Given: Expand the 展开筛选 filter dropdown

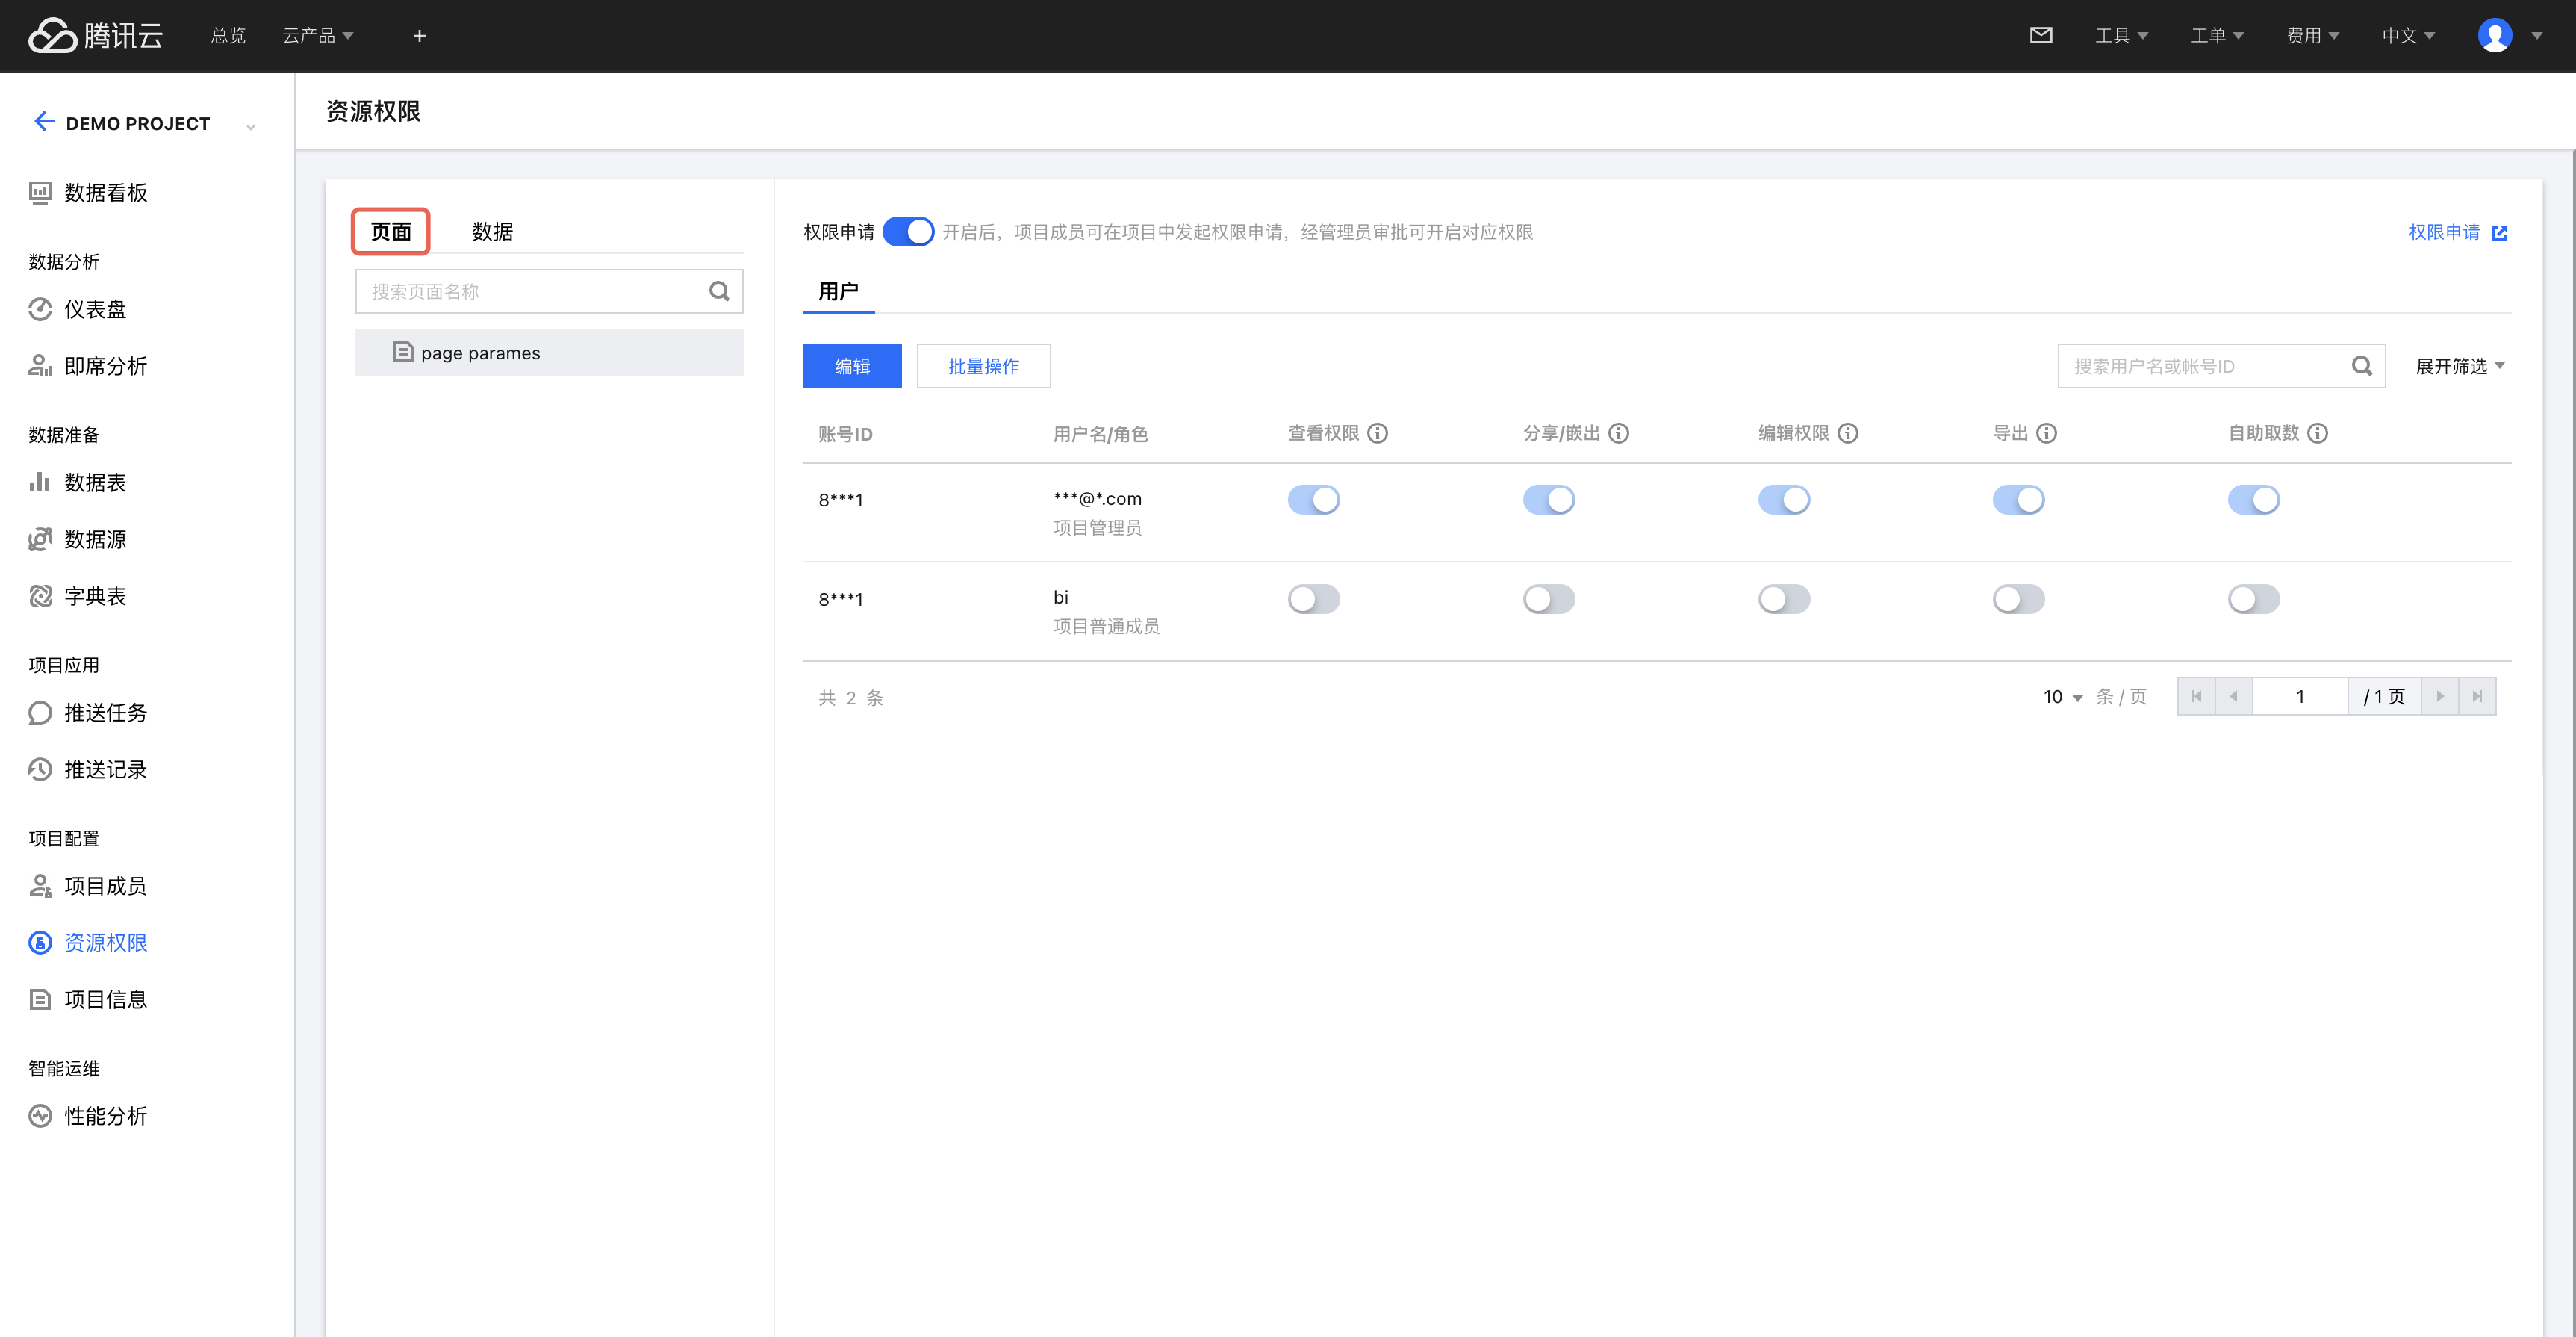Looking at the screenshot, I should 2459,366.
